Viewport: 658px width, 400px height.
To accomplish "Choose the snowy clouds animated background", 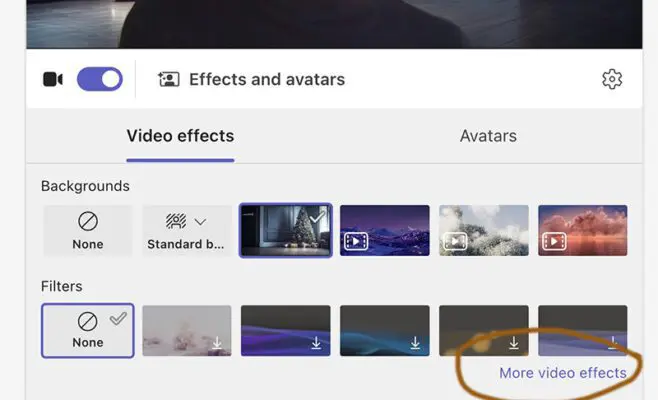I will pos(484,230).
